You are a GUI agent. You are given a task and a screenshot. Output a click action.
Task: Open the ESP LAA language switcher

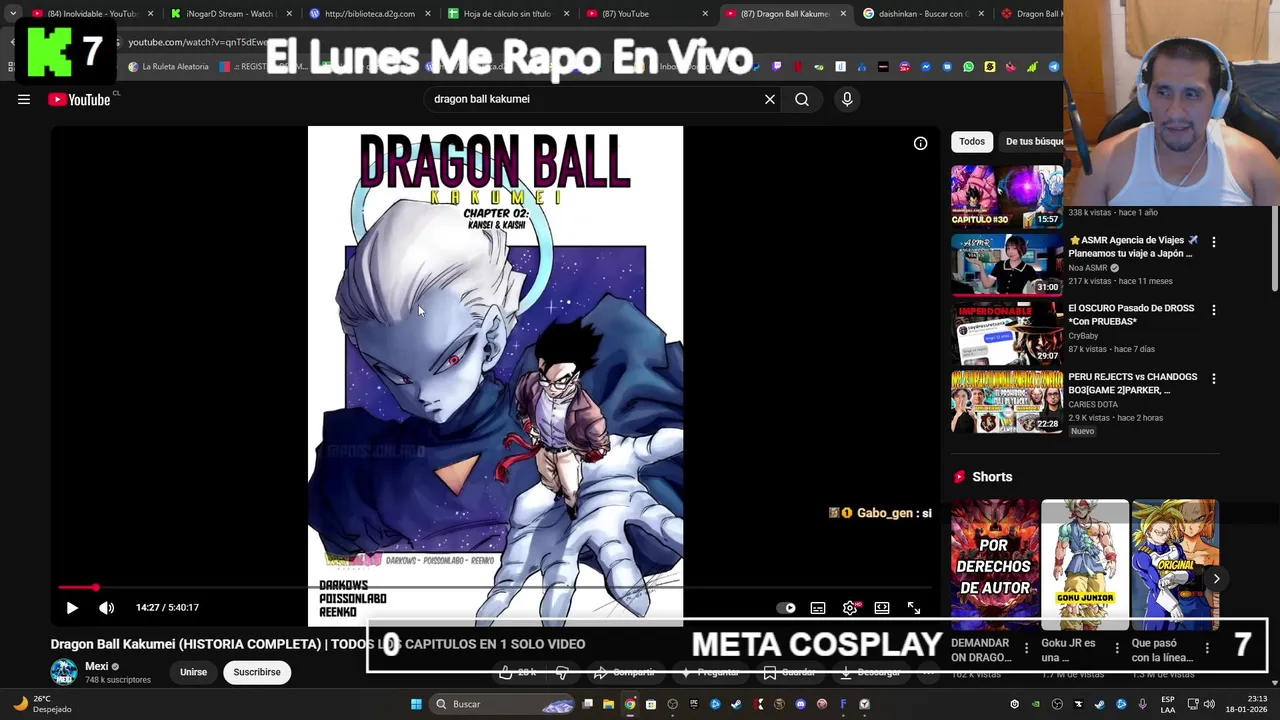tap(1168, 704)
